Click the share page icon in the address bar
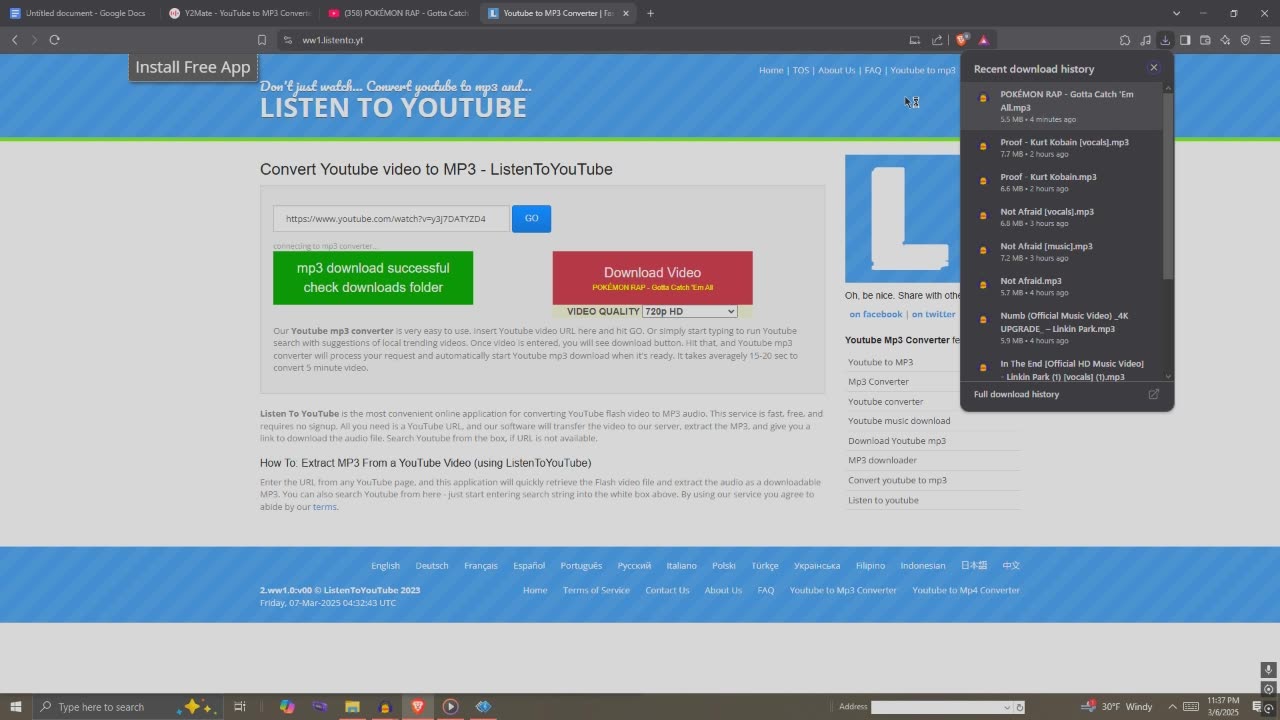1280x720 pixels. point(937,40)
